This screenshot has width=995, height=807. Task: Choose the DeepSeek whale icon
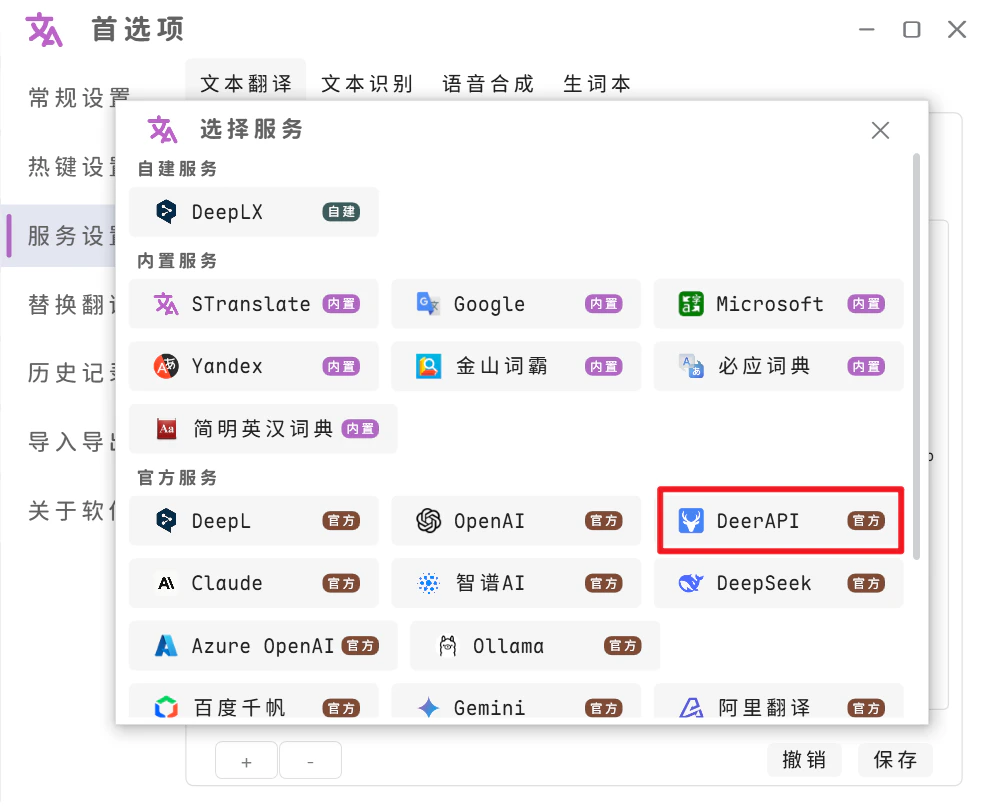(690, 583)
